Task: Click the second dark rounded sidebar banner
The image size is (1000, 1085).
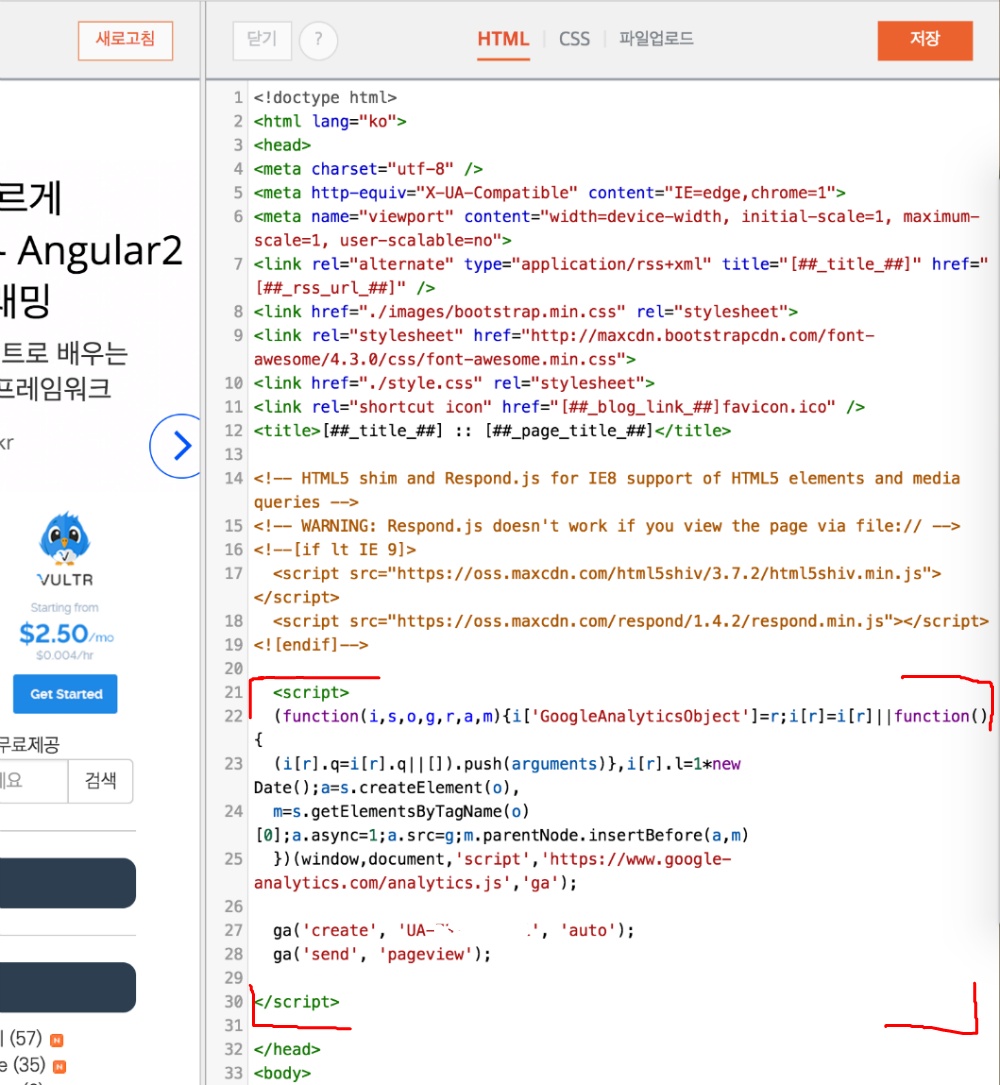Action: 67,987
